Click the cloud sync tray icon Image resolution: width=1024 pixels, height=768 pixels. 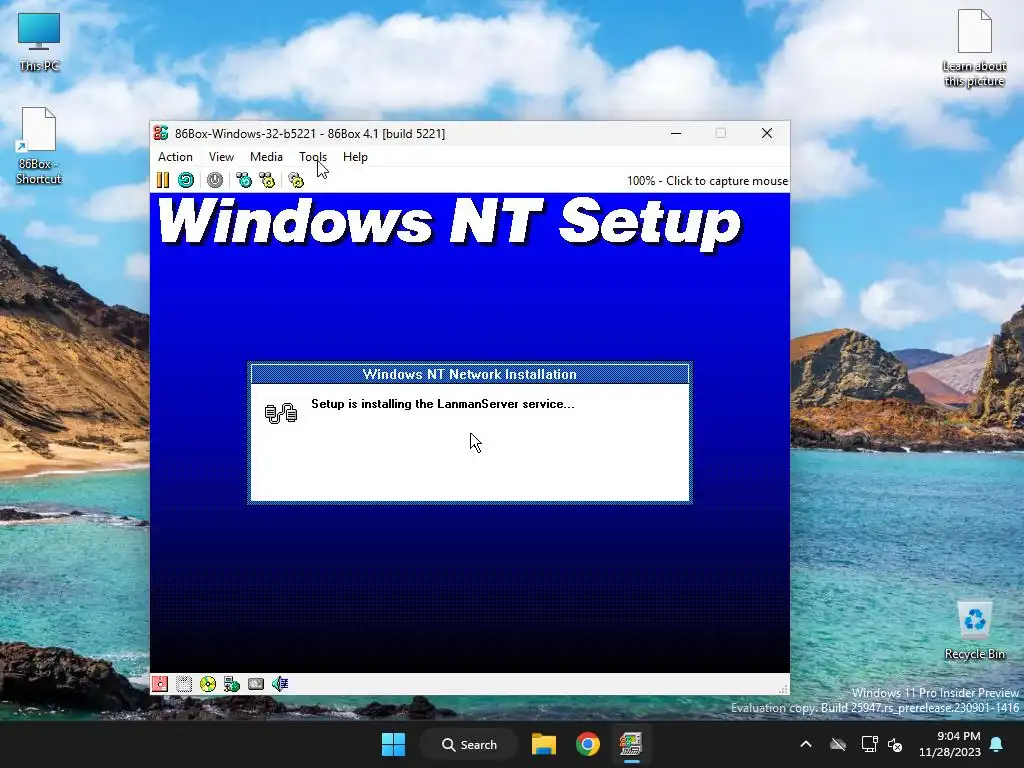838,744
